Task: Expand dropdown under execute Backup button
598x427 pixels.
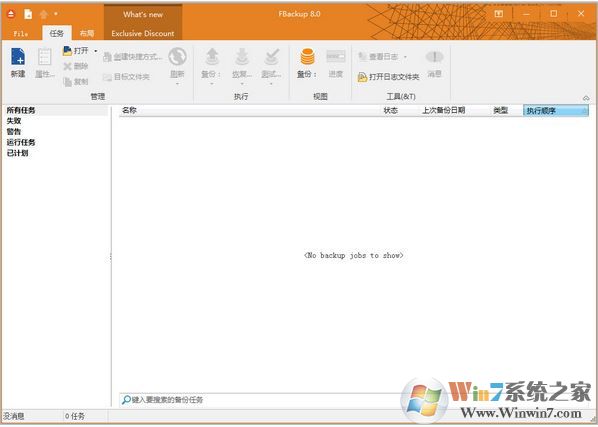Action: click(212, 83)
